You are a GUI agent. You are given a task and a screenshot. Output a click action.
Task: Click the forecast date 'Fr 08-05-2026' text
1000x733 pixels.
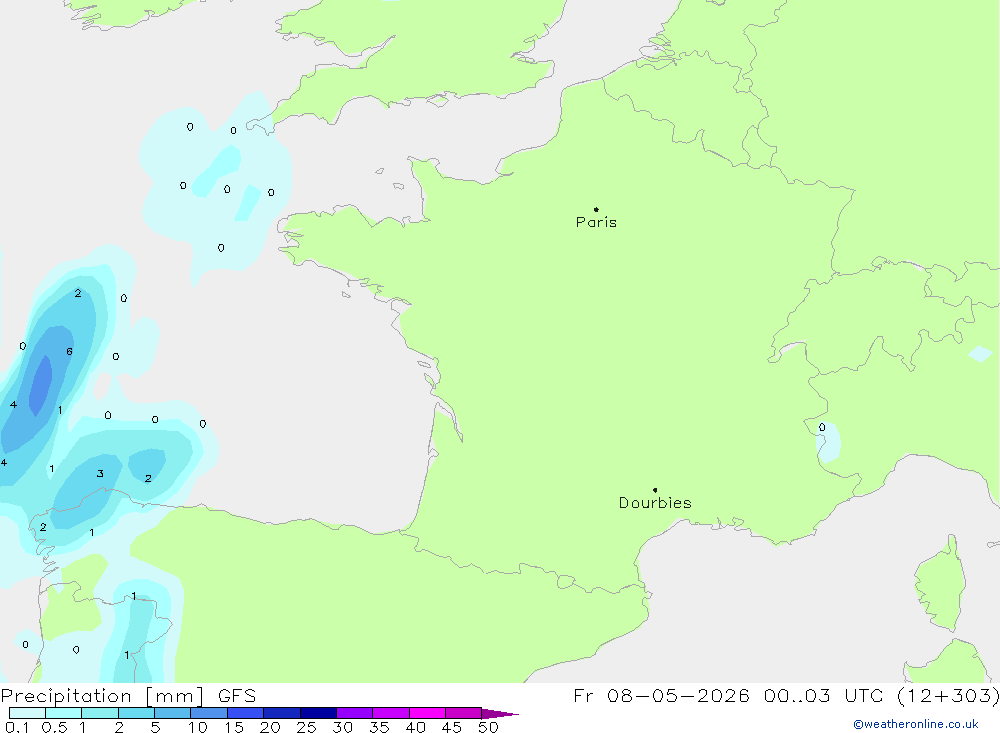click(x=661, y=695)
